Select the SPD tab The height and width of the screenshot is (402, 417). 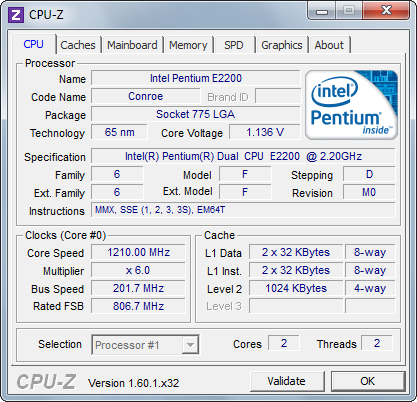click(x=234, y=45)
